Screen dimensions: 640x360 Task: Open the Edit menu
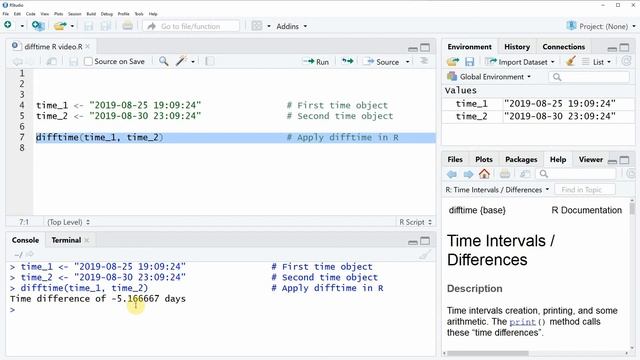(17, 14)
